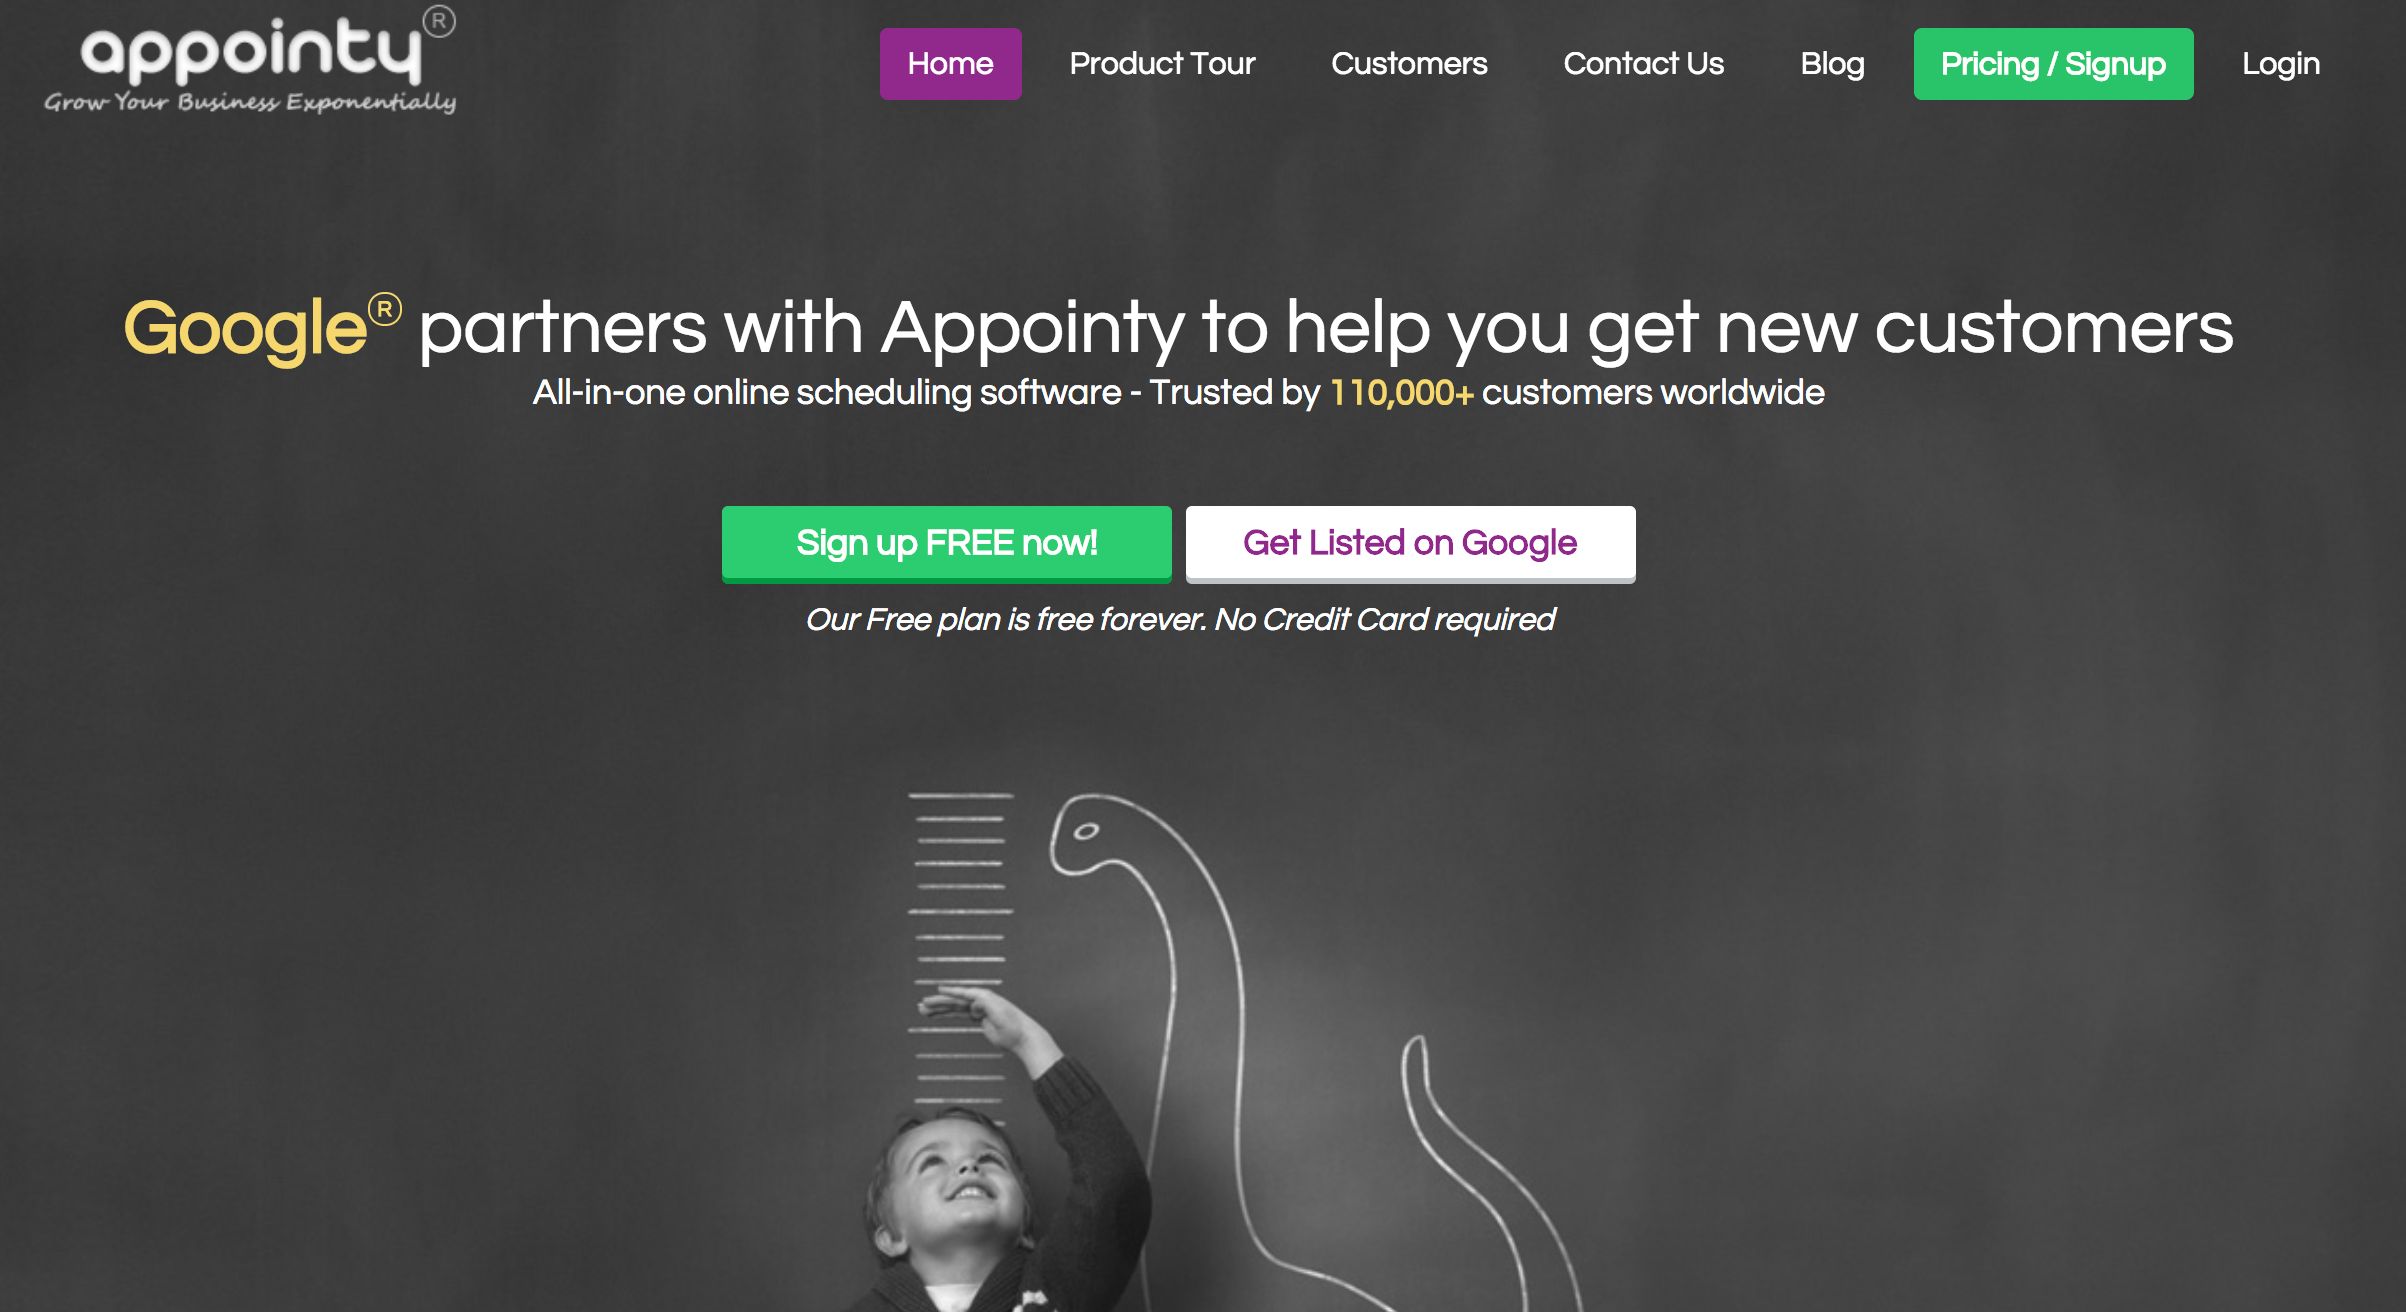Click the yellow 110,000+ customer count
Viewport: 2406px width, 1312px height.
pyautogui.click(x=1402, y=393)
